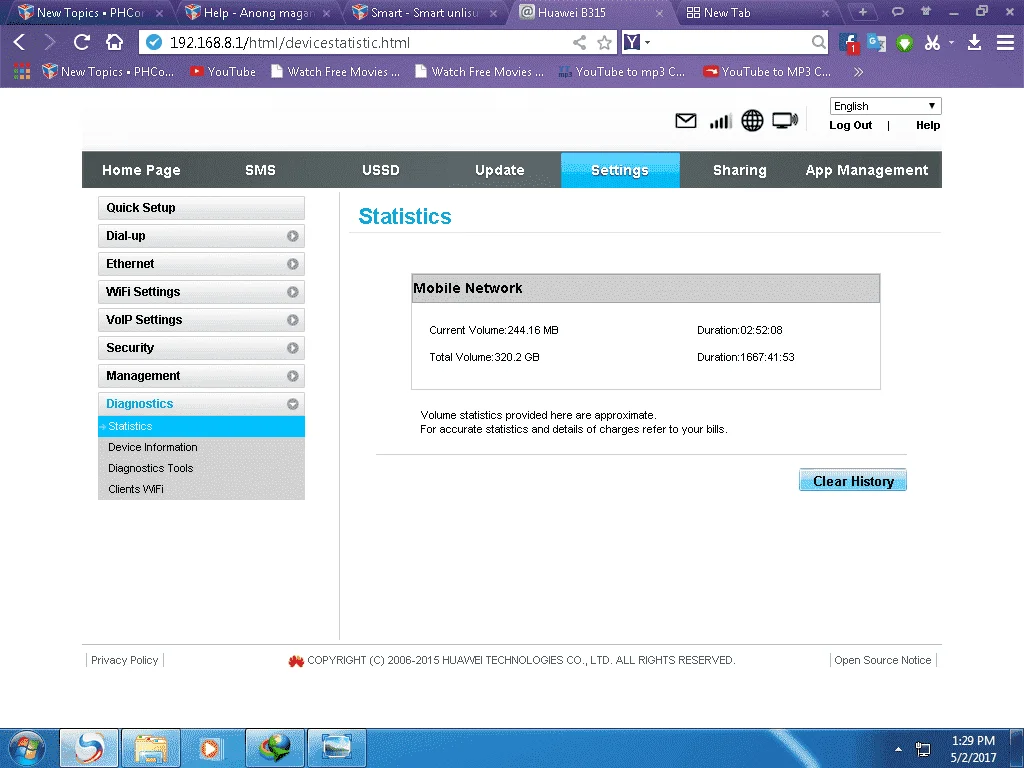Click the globe network status icon

click(752, 121)
